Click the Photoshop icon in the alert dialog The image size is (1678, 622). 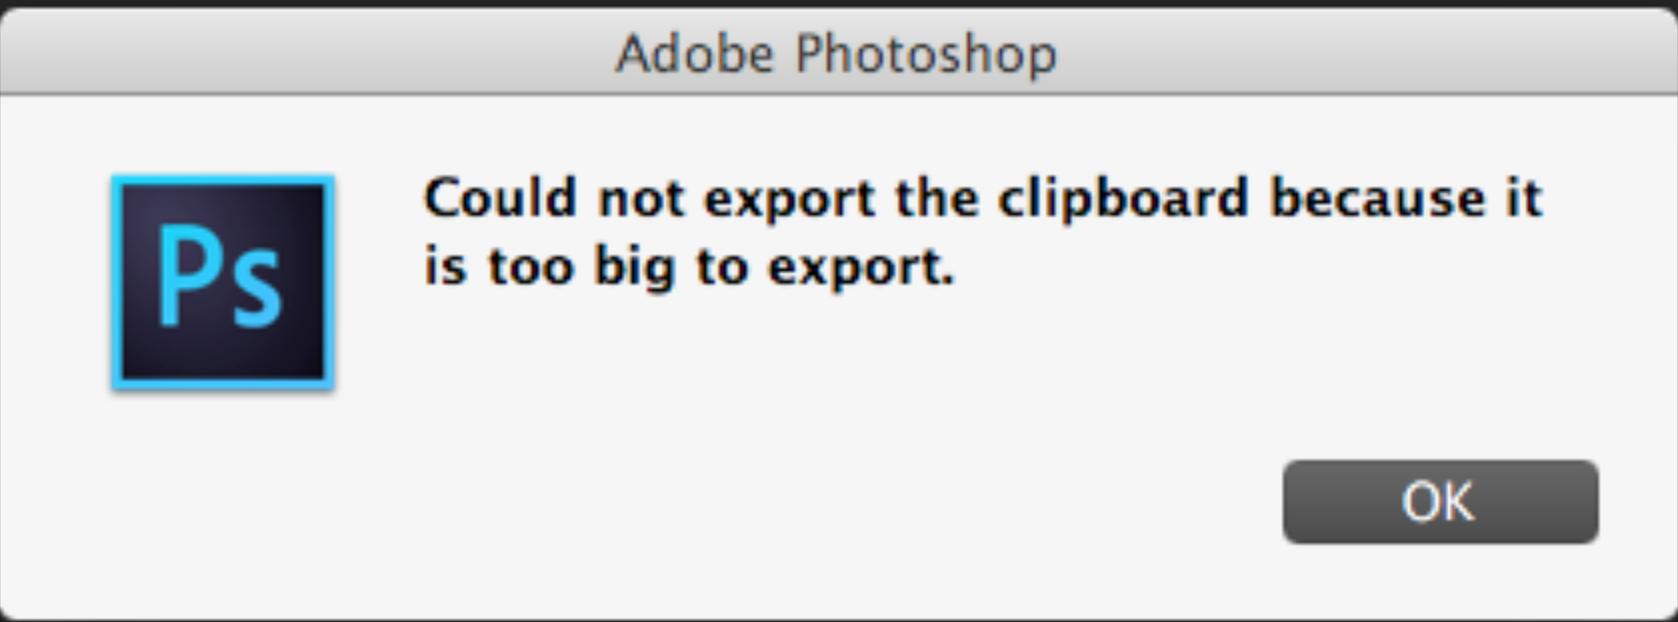click(x=222, y=282)
